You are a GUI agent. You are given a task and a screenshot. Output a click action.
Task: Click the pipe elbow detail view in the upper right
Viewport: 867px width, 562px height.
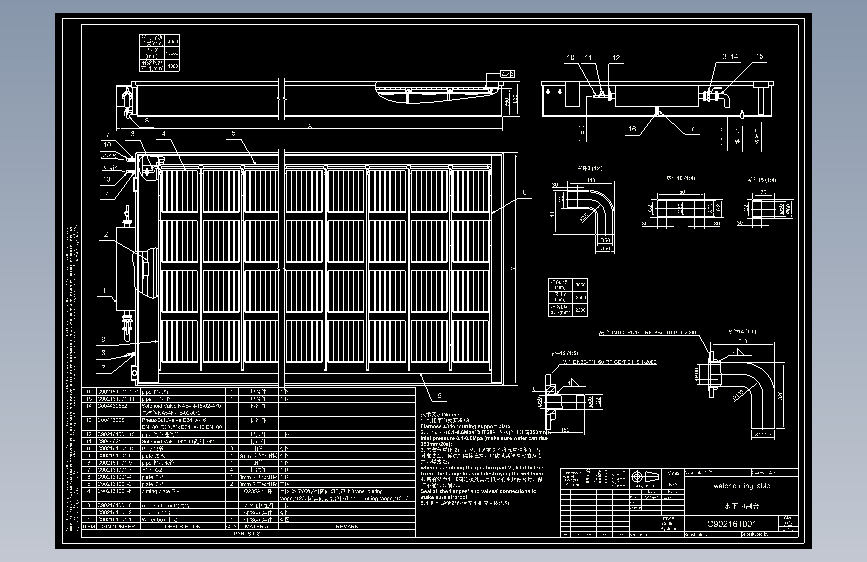pyautogui.click(x=584, y=209)
